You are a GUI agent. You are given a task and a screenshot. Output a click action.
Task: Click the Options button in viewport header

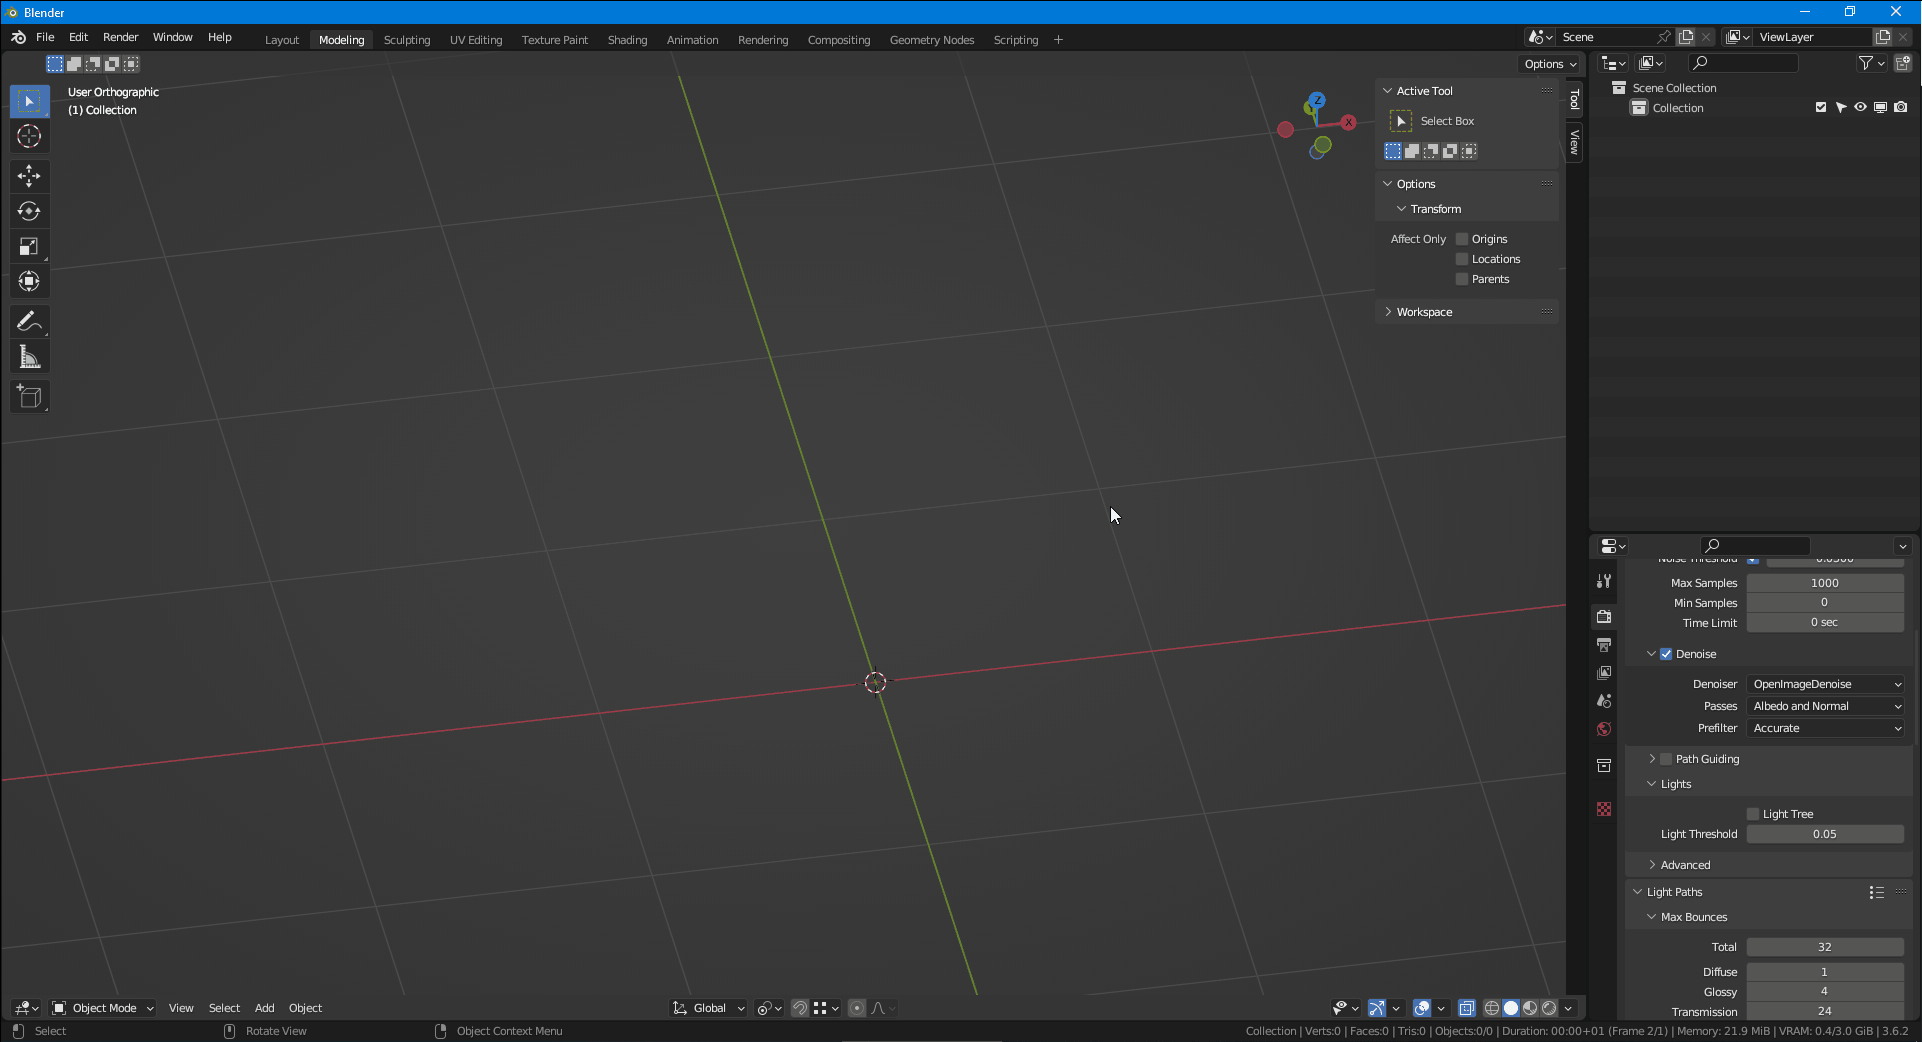coord(1550,64)
